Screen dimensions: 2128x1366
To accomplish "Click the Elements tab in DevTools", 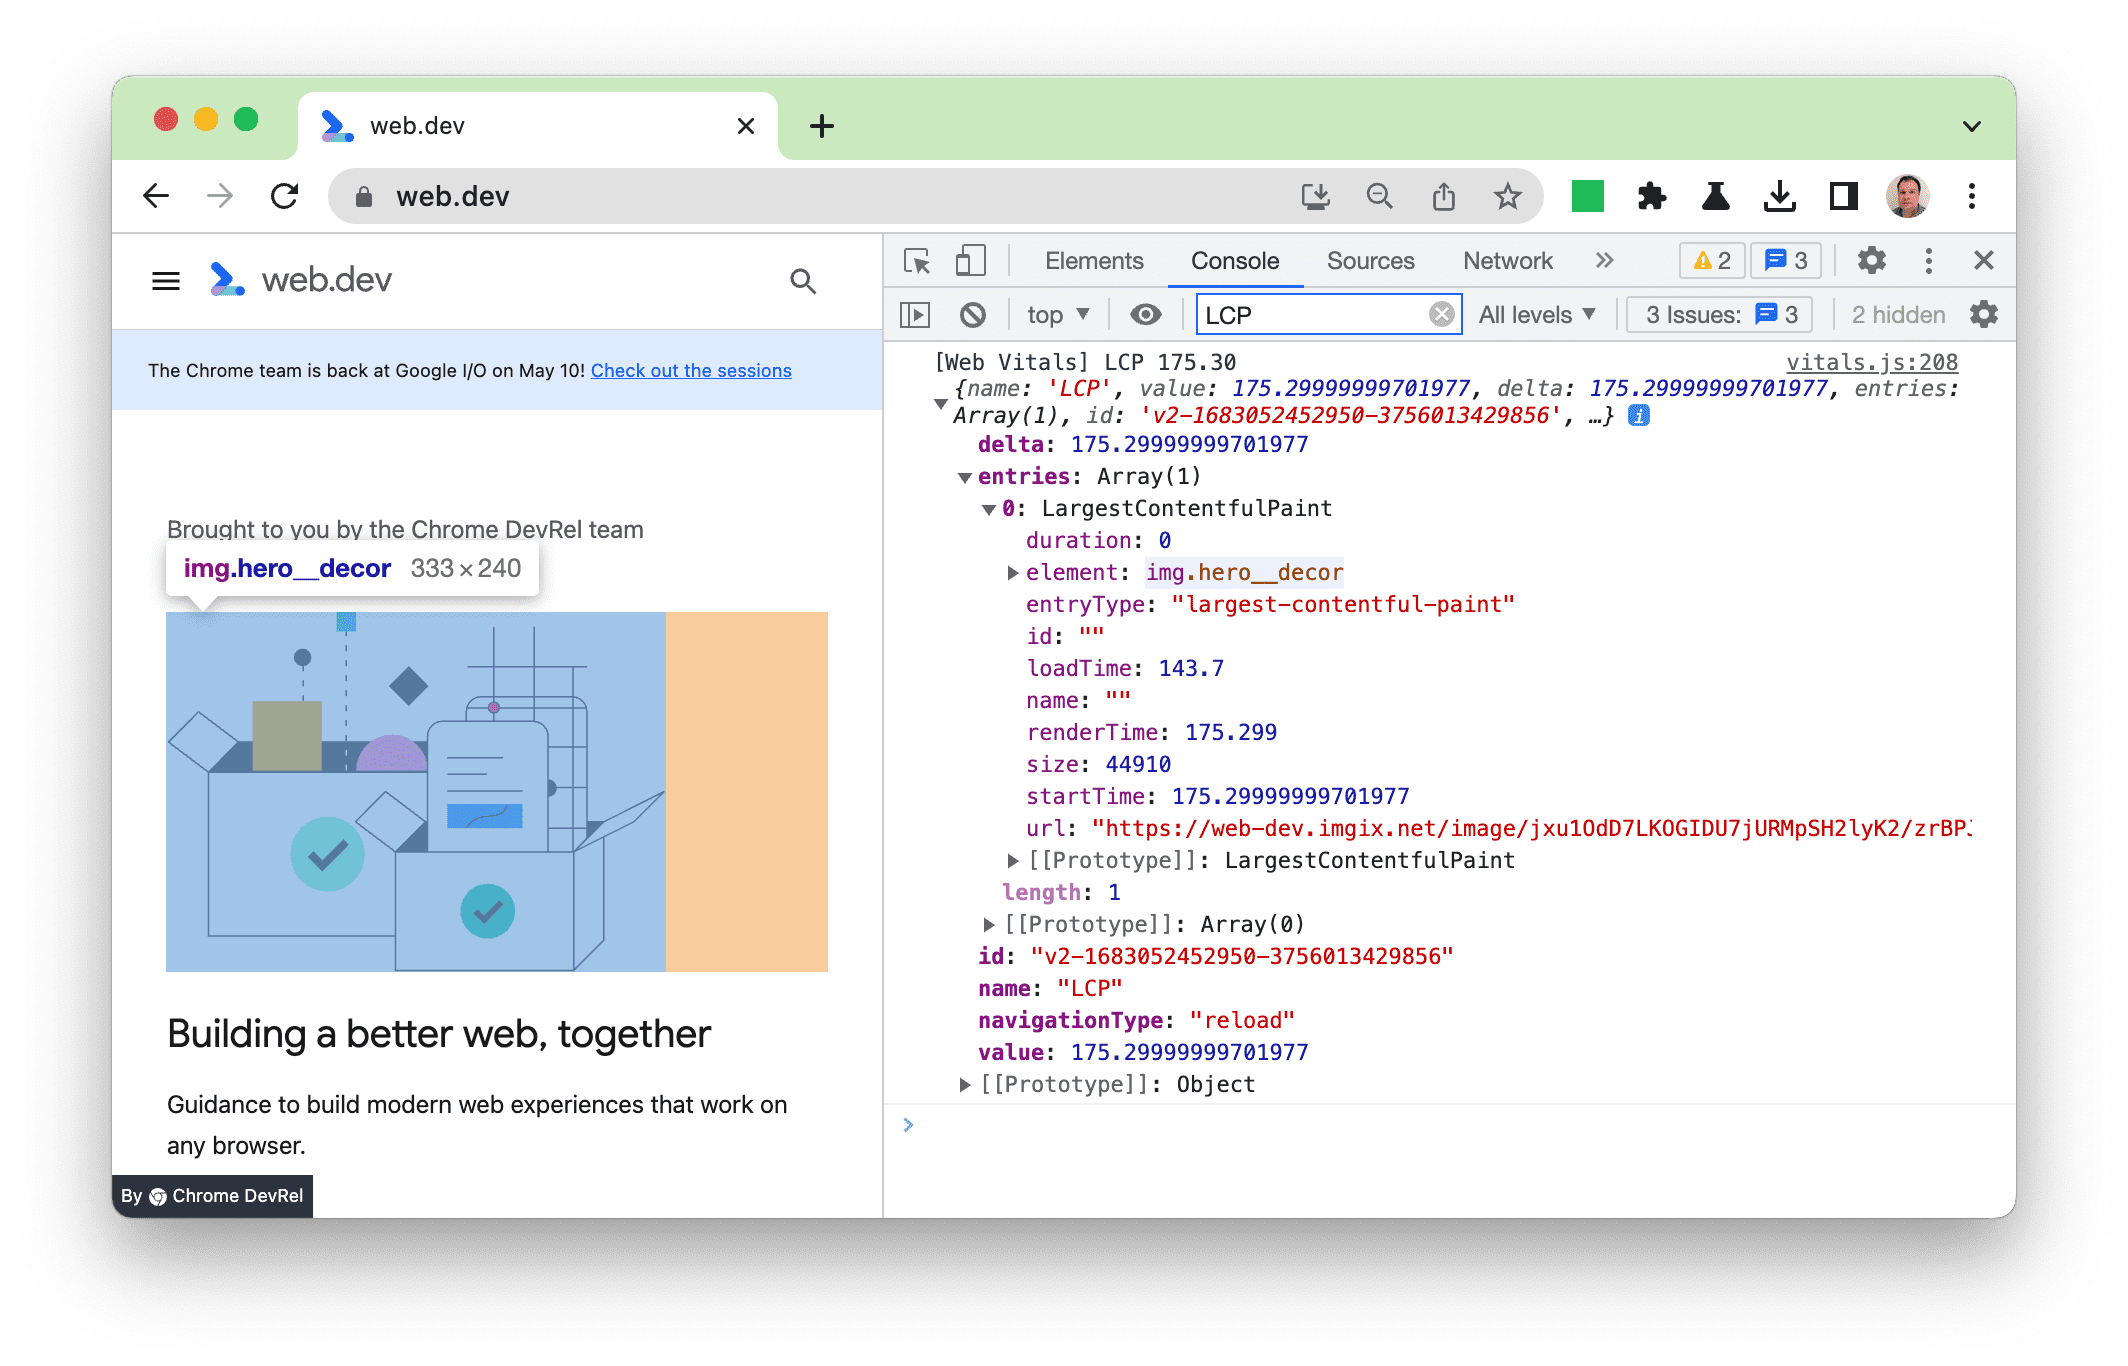I will (1093, 260).
